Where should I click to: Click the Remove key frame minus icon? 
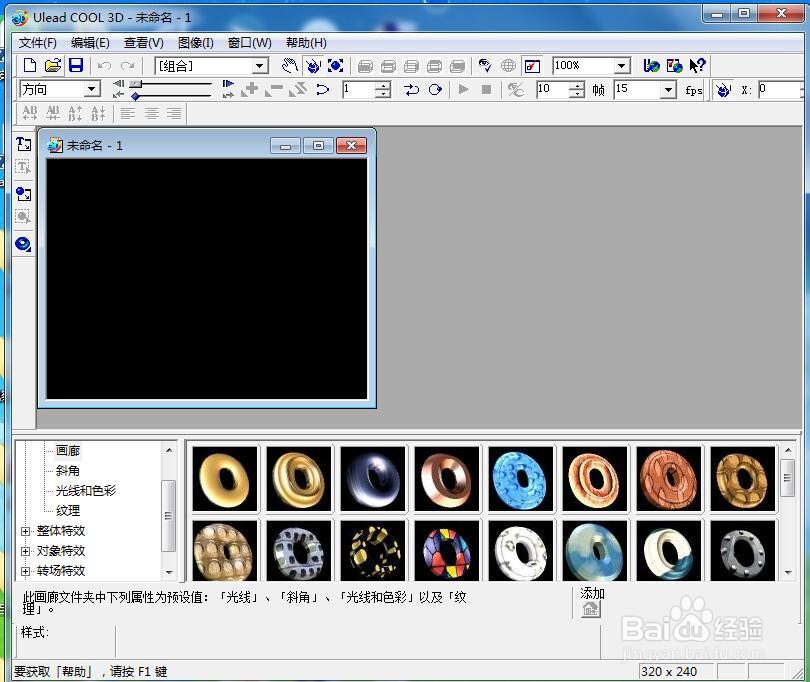tap(274, 89)
